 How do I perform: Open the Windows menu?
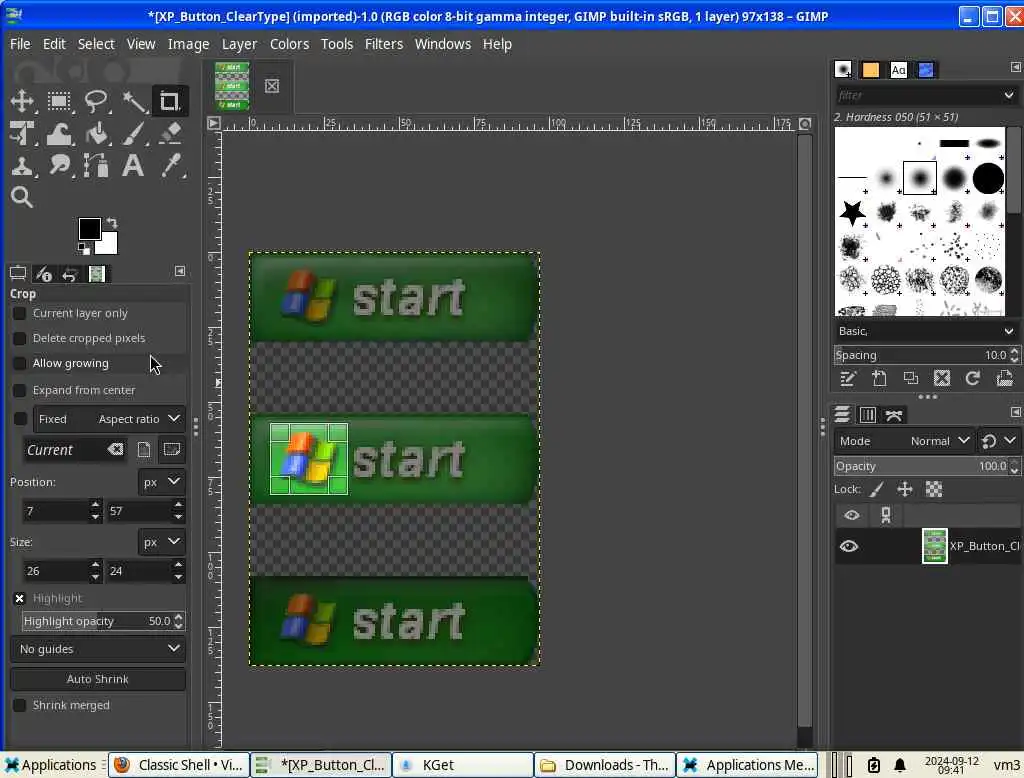(x=443, y=44)
